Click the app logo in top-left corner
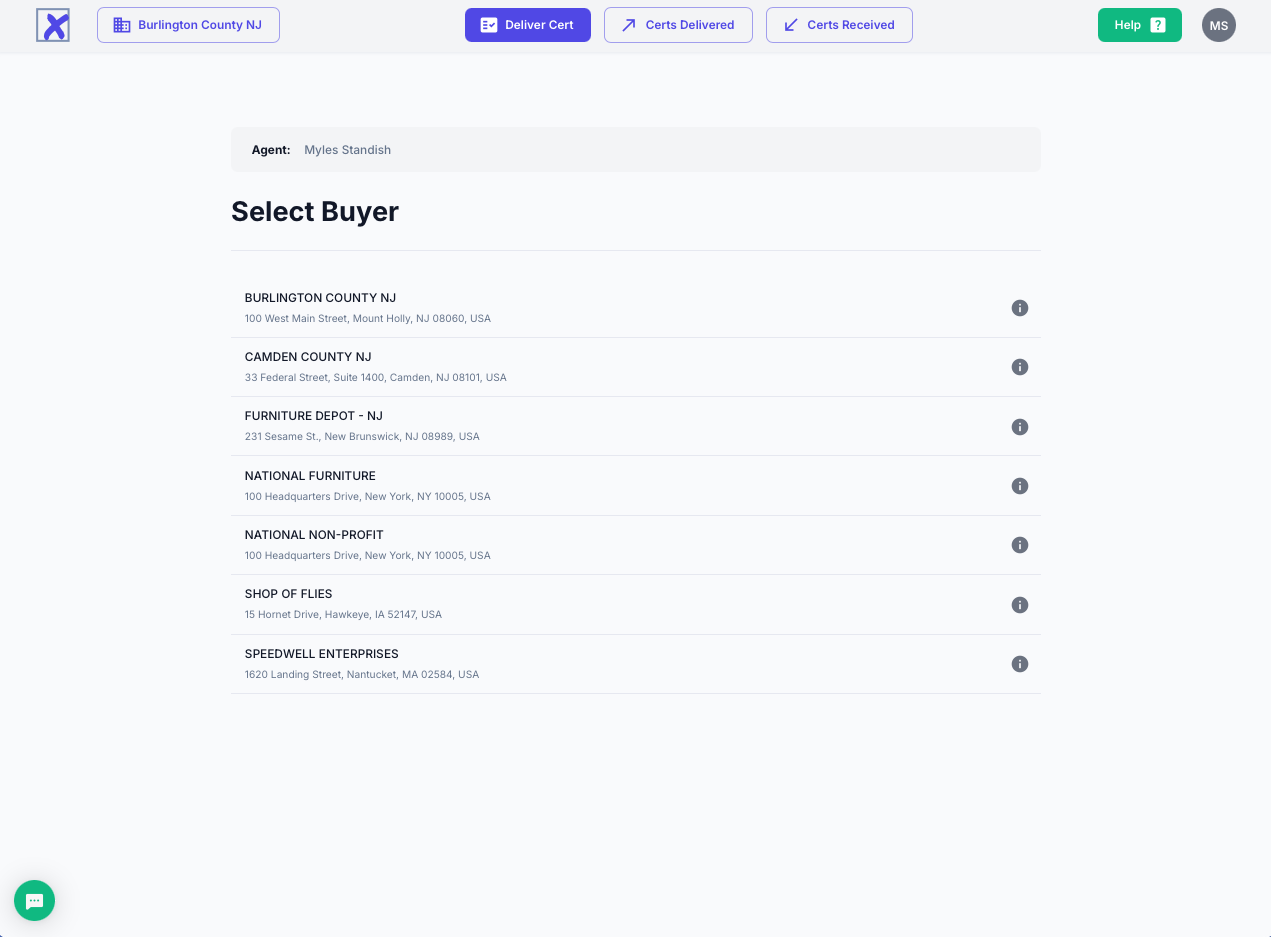This screenshot has height=937, width=1271. [x=53, y=25]
